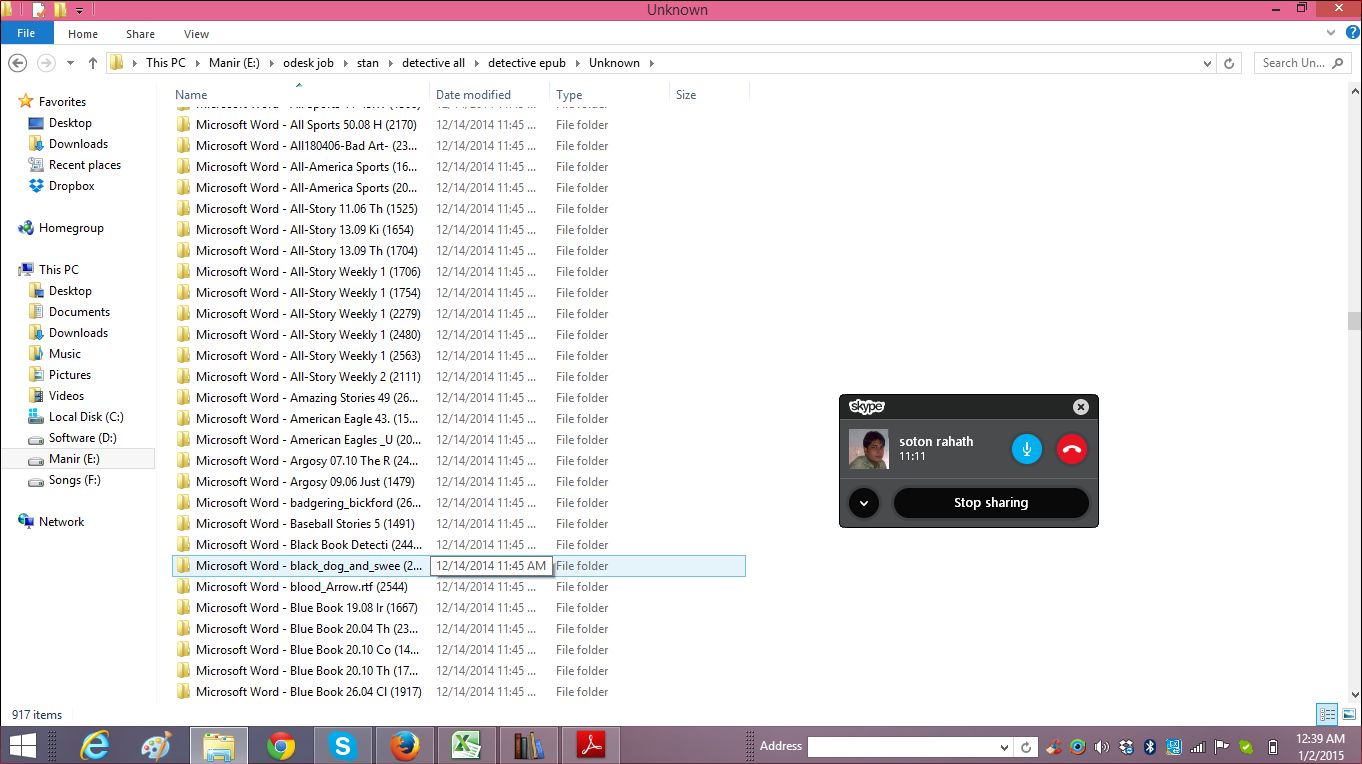
Task: Switch to large icons view toggle
Action: pos(1348,714)
